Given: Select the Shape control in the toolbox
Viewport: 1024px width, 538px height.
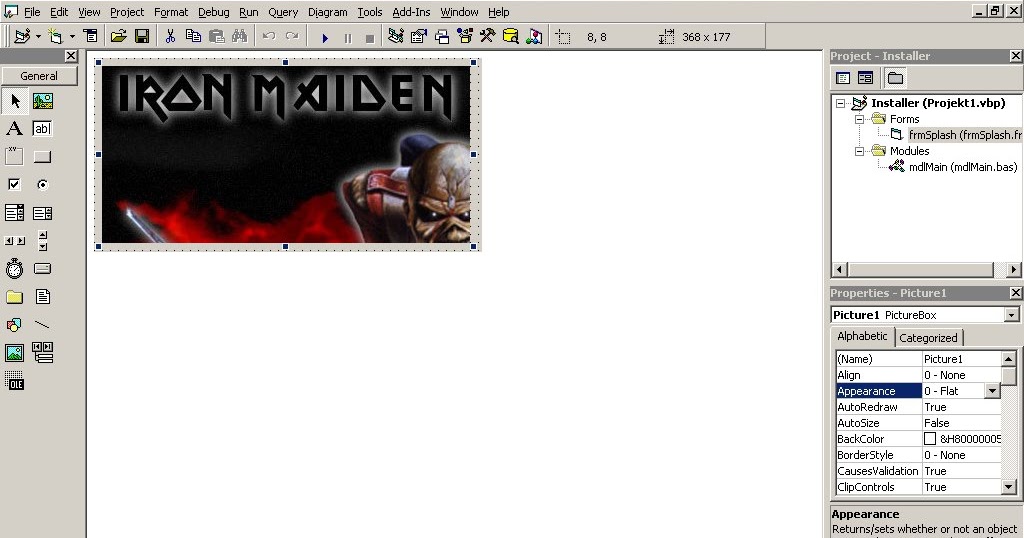Looking at the screenshot, I should [14, 324].
